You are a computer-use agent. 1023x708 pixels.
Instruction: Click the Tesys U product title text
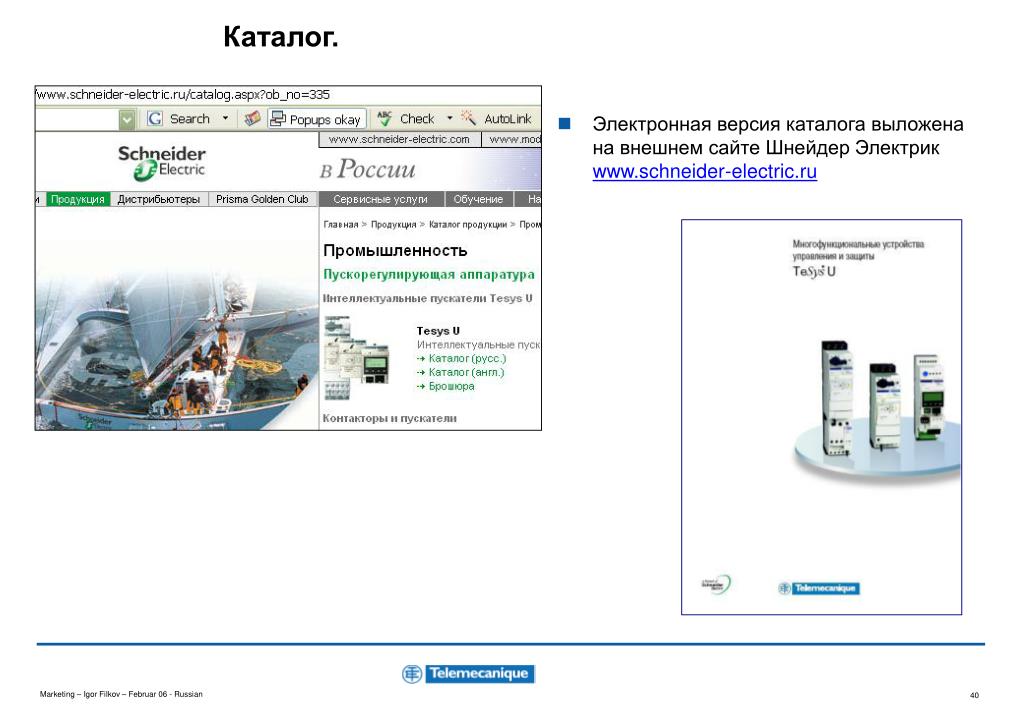pyautogui.click(x=438, y=331)
